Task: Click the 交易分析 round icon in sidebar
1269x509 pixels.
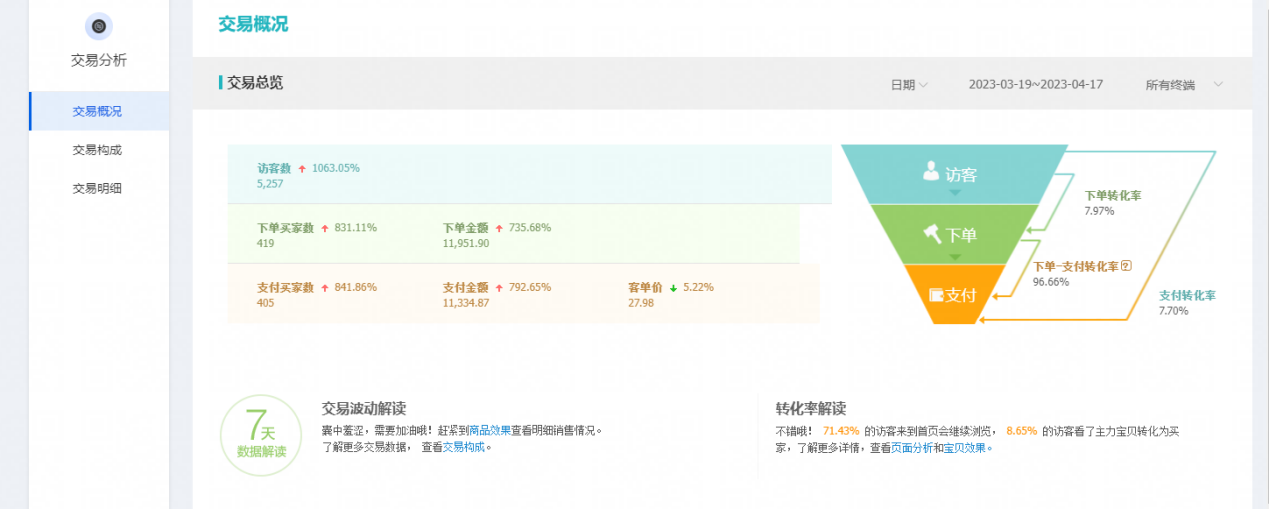Action: pos(98,27)
